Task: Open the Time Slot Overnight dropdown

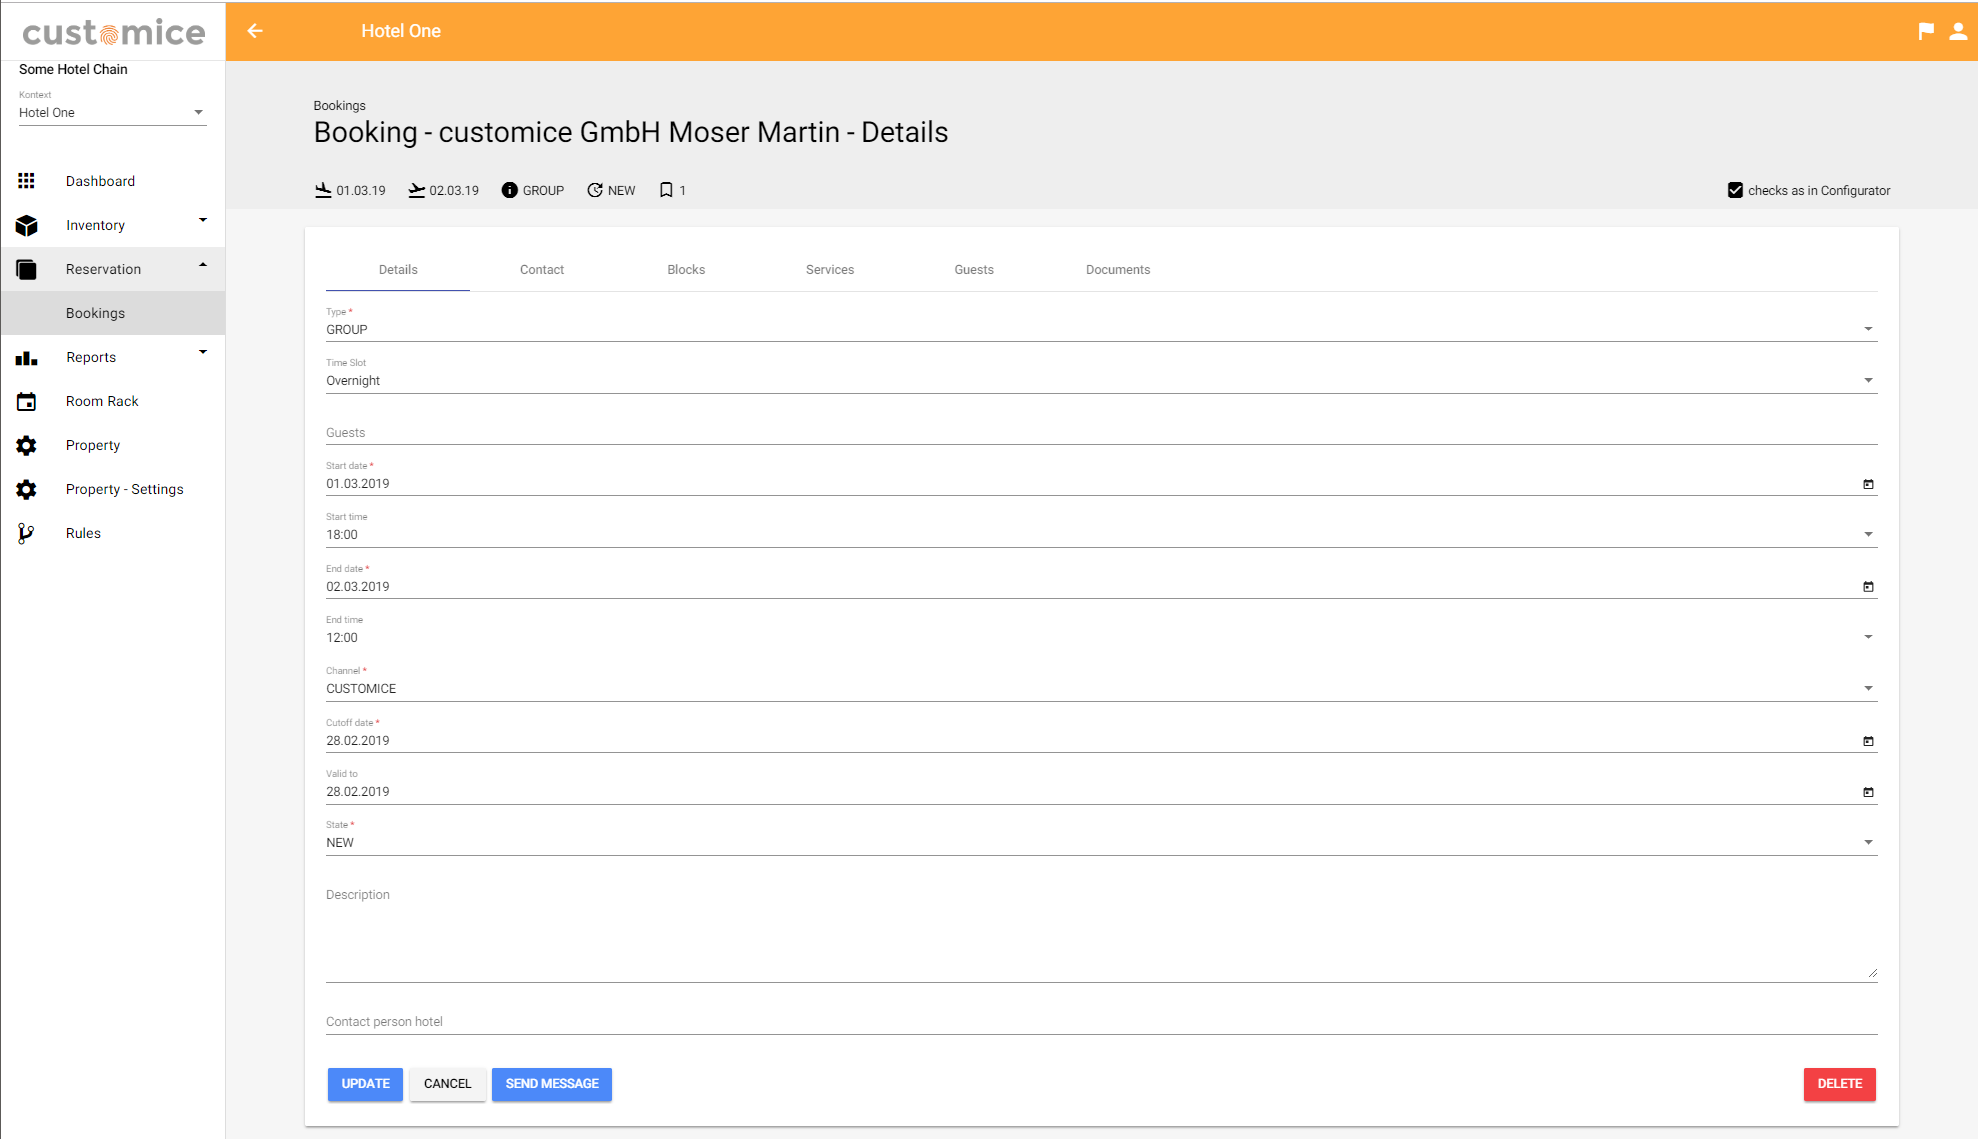Action: [x=1101, y=380]
